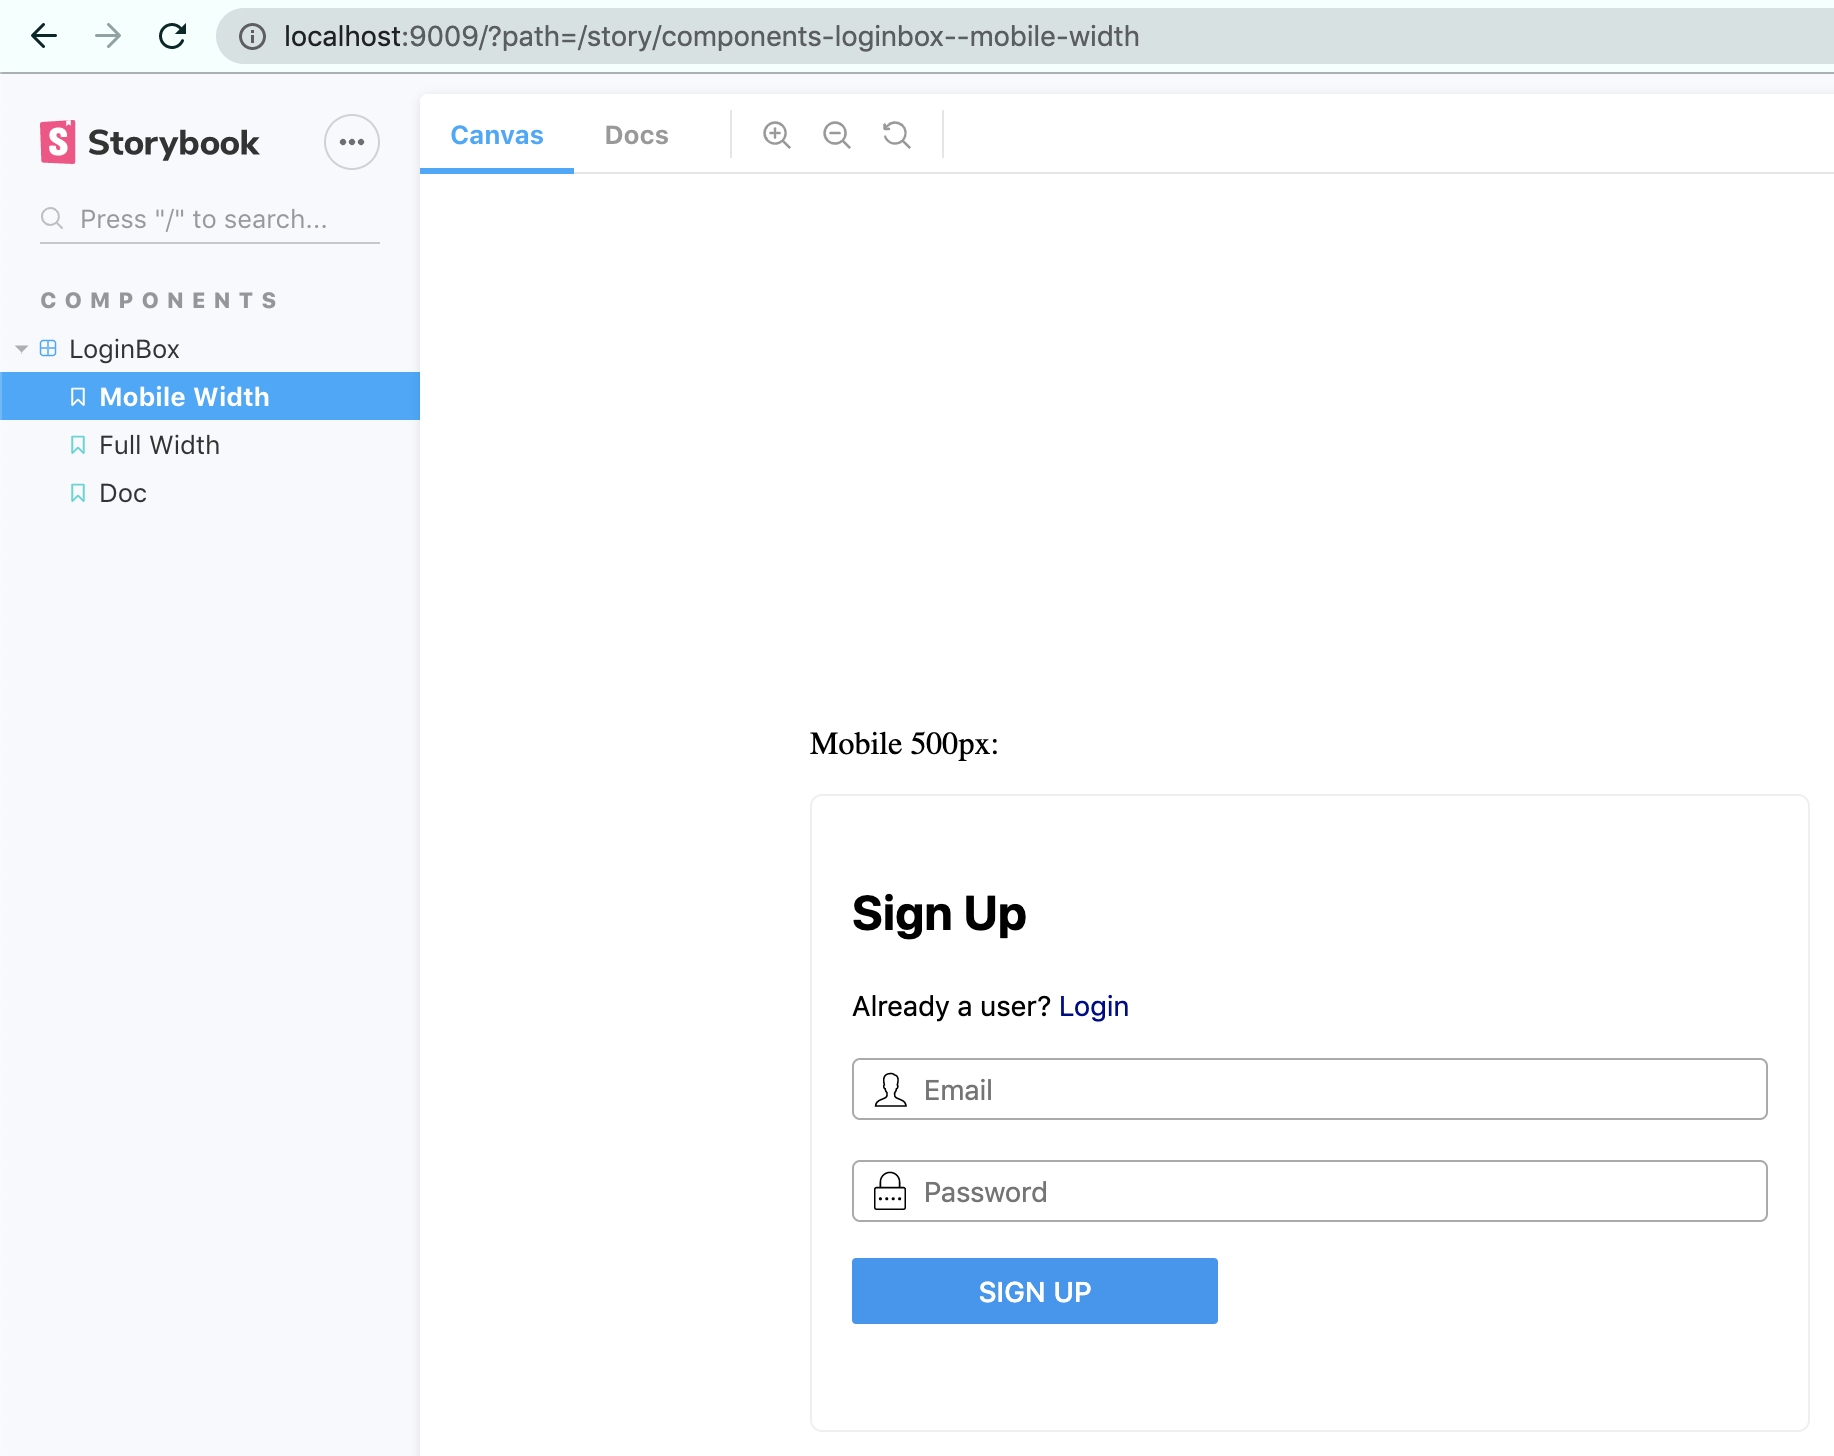Open the Doc story
The height and width of the screenshot is (1456, 1834).
tap(123, 493)
